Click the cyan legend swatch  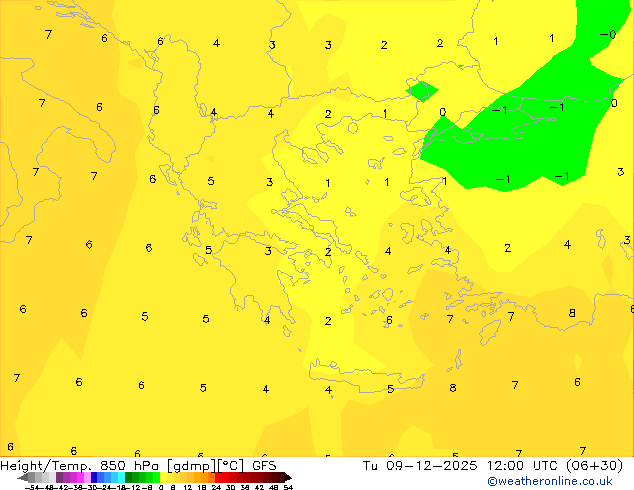tap(121, 477)
